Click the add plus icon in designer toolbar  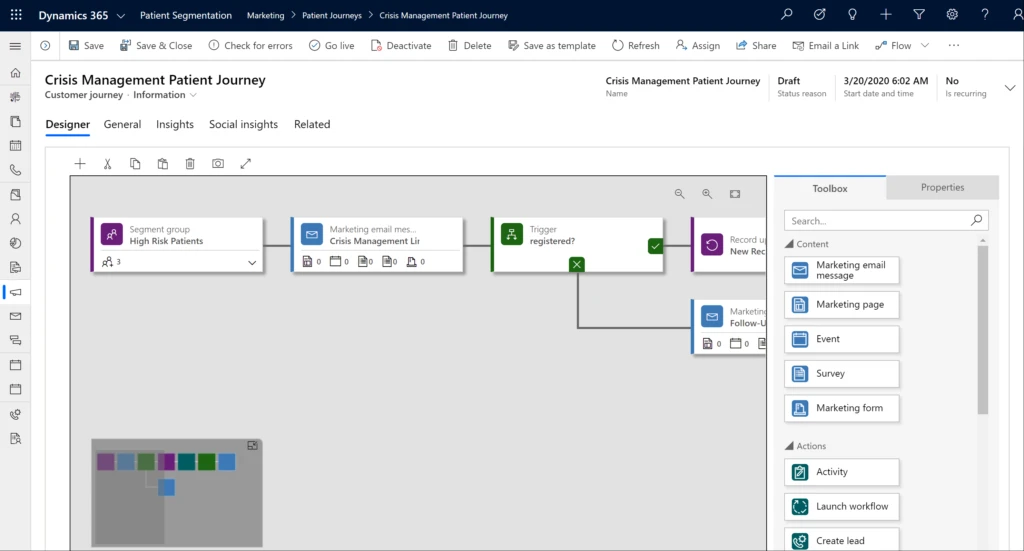(x=80, y=164)
